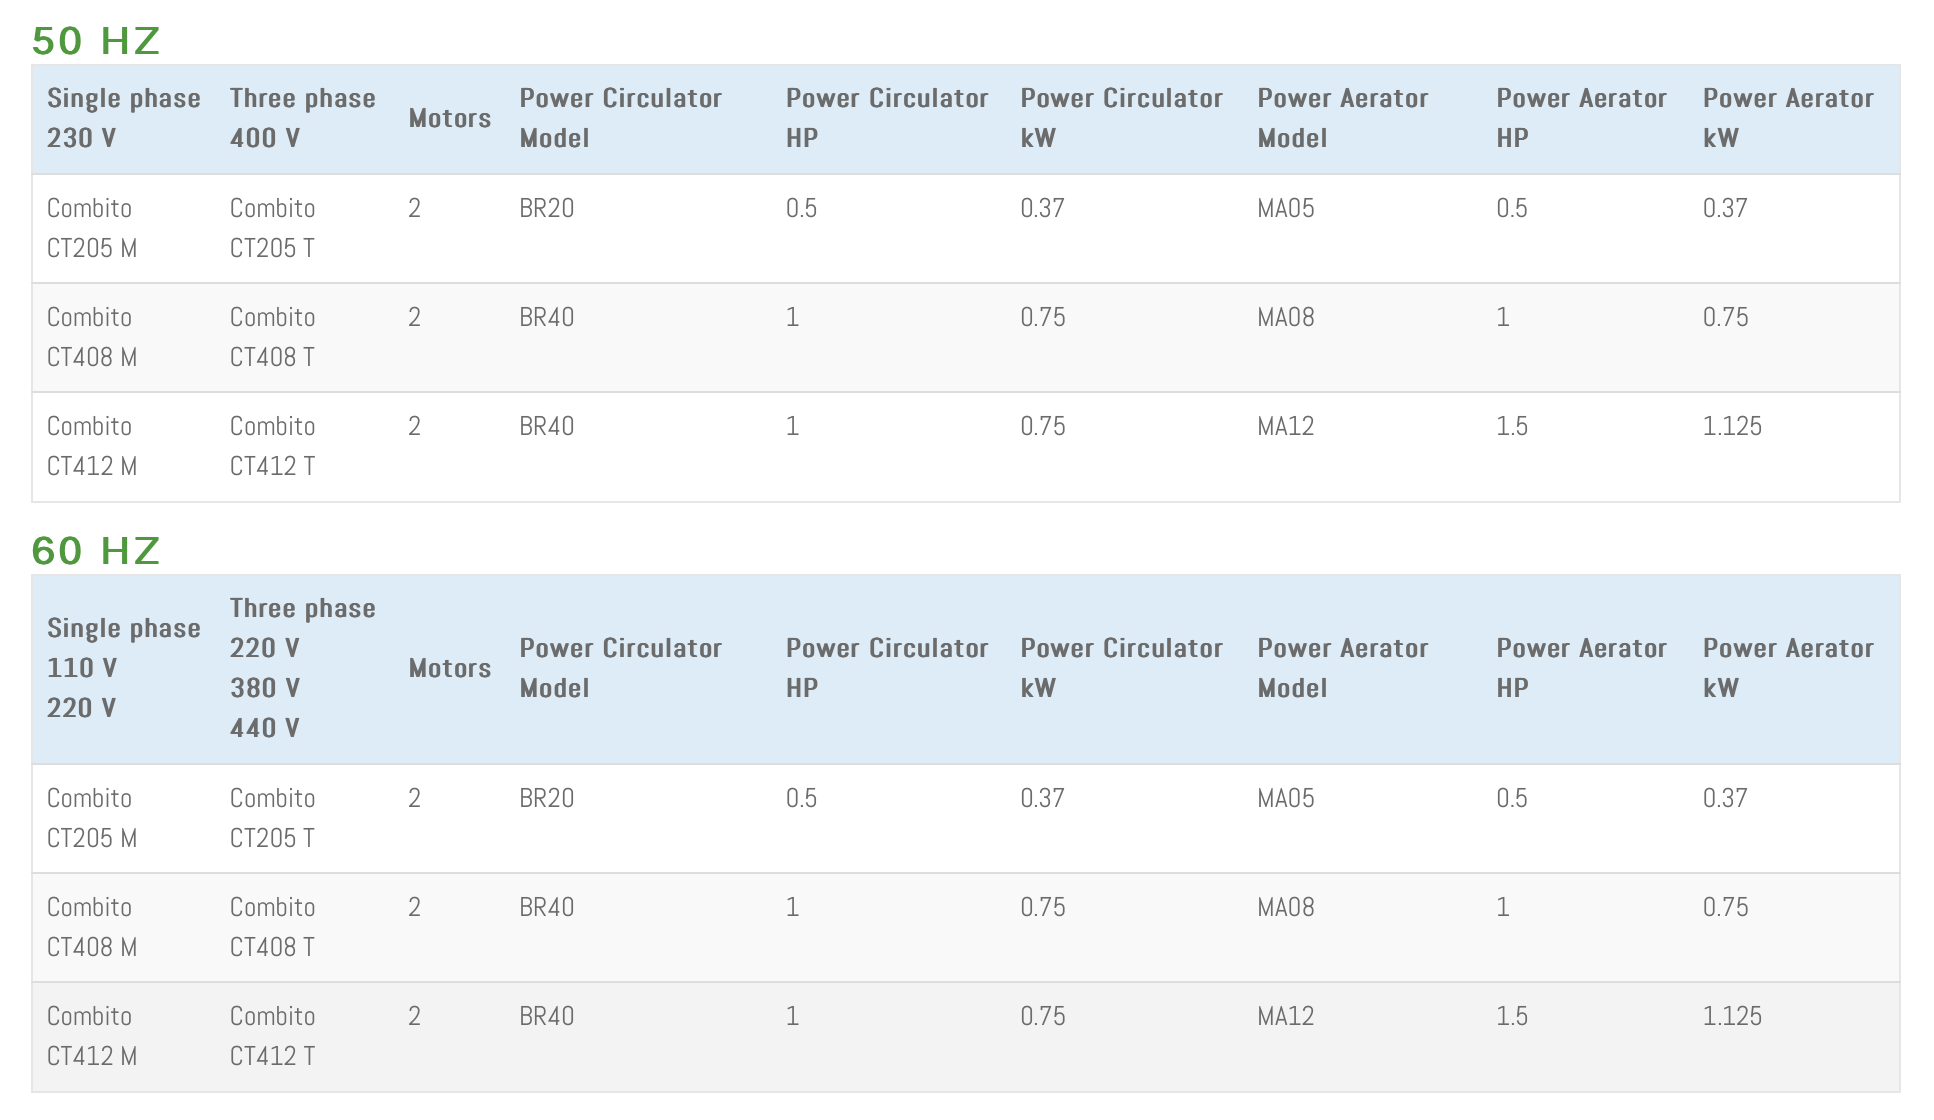Click MA05 aerator model in 60 HZ table
Screen dimensions: 1934x1120
tap(1285, 798)
